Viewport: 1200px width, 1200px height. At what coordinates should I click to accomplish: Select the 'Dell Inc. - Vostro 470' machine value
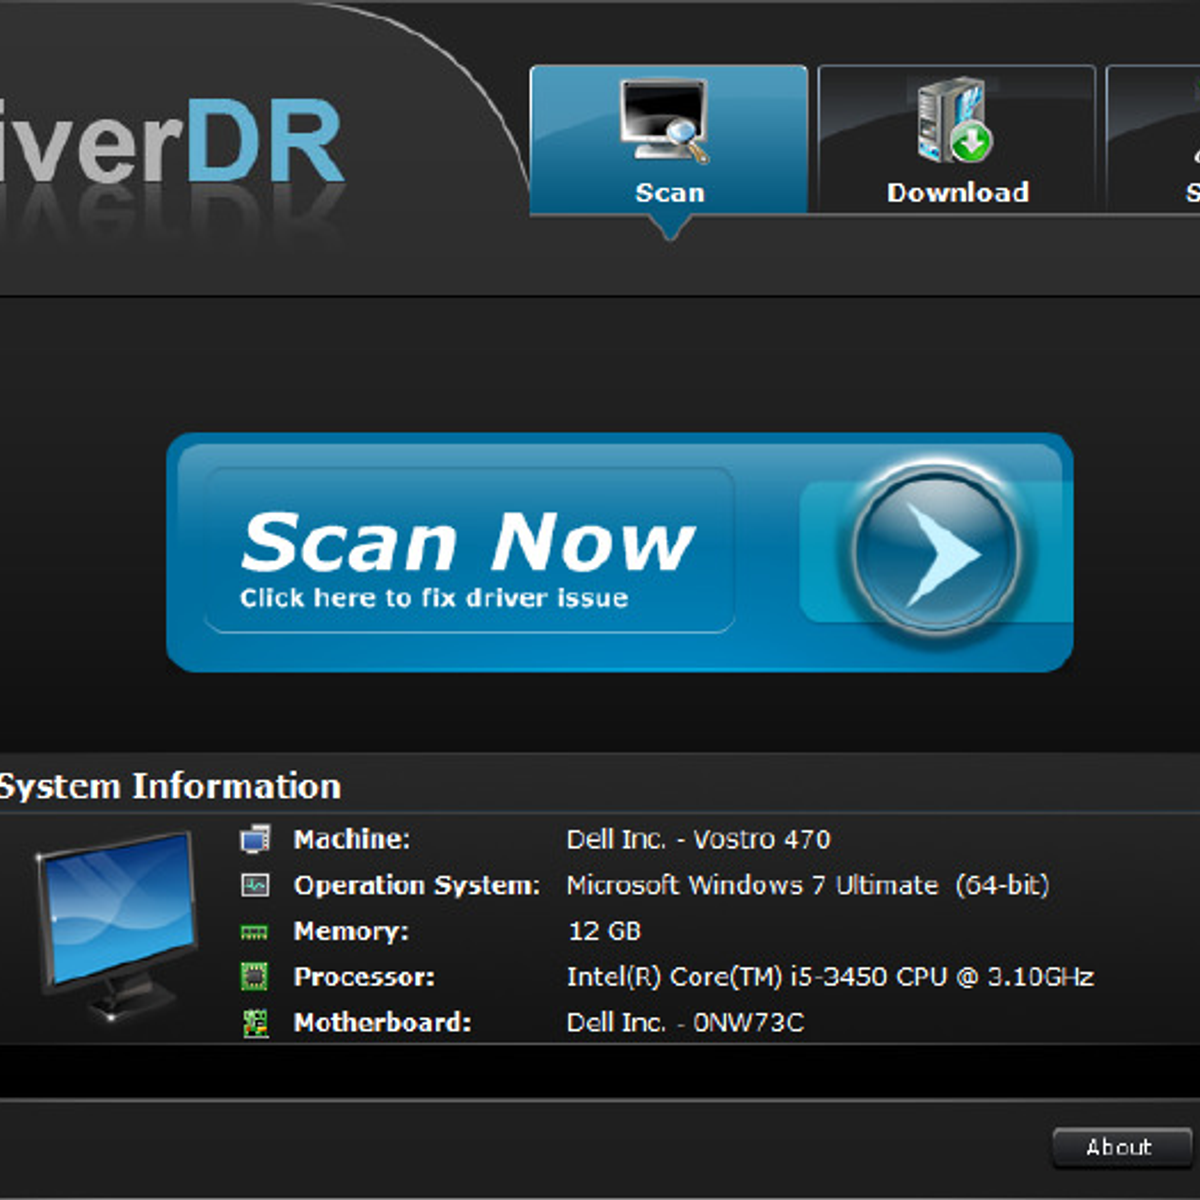pyautogui.click(x=698, y=839)
